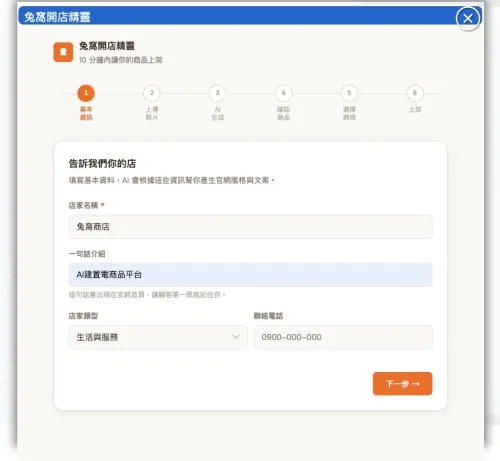Click the 填寫基本資料 description line

(x=171, y=180)
